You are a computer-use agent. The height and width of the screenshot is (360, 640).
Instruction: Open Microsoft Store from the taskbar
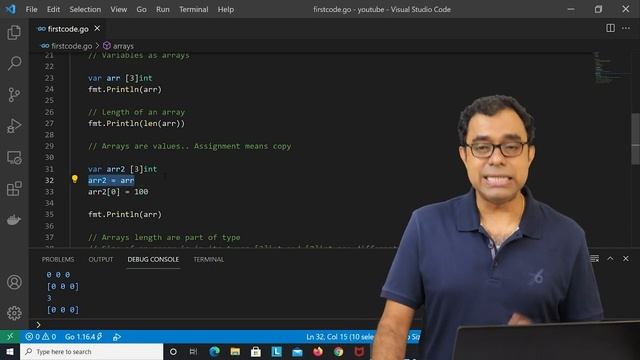pos(256,352)
